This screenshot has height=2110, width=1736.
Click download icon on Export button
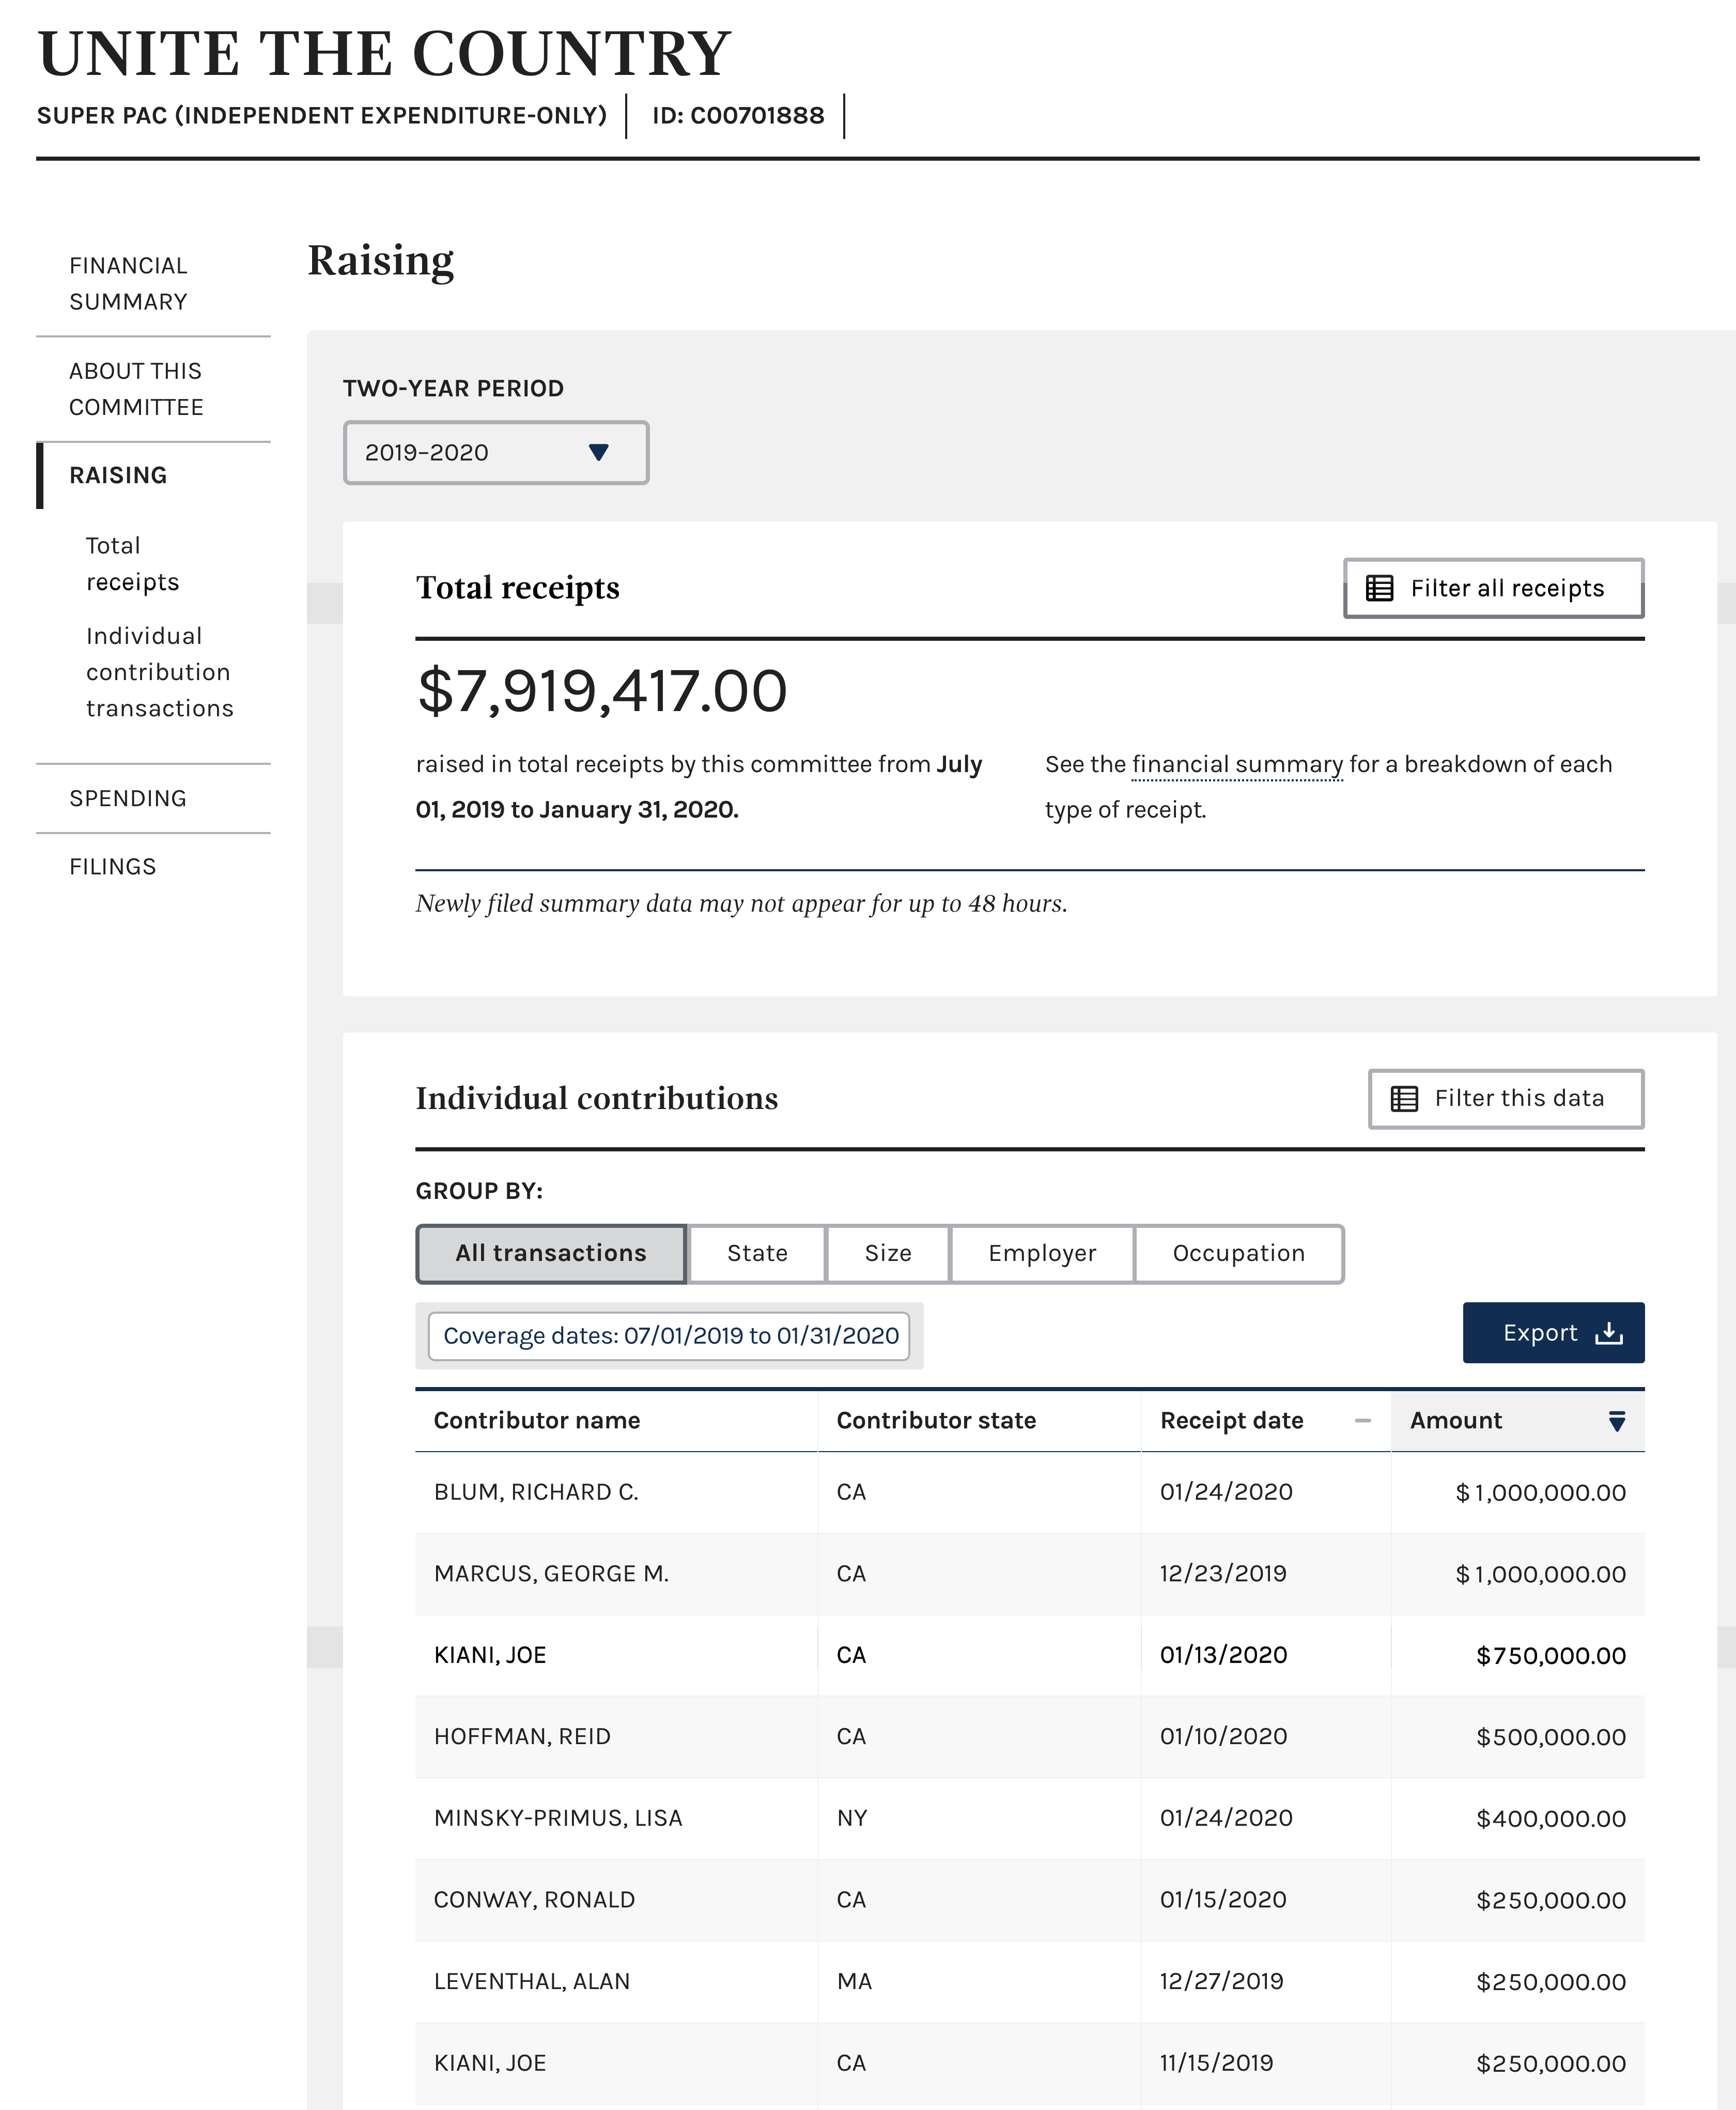click(1608, 1333)
